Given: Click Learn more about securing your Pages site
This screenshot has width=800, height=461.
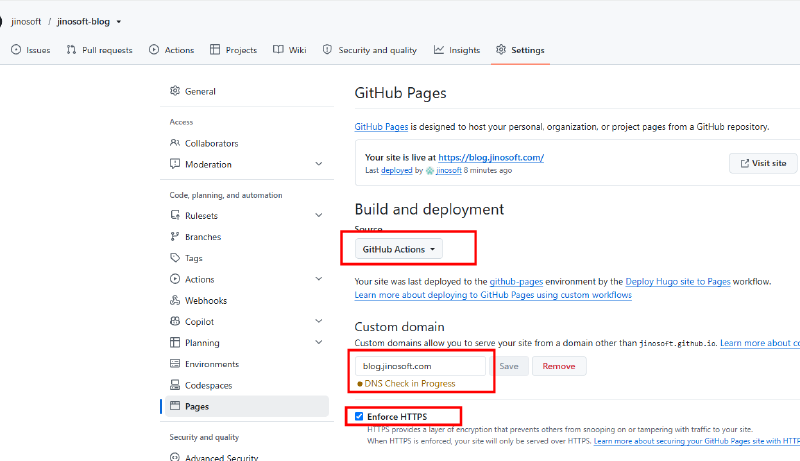Looking at the screenshot, I should 696,441.
